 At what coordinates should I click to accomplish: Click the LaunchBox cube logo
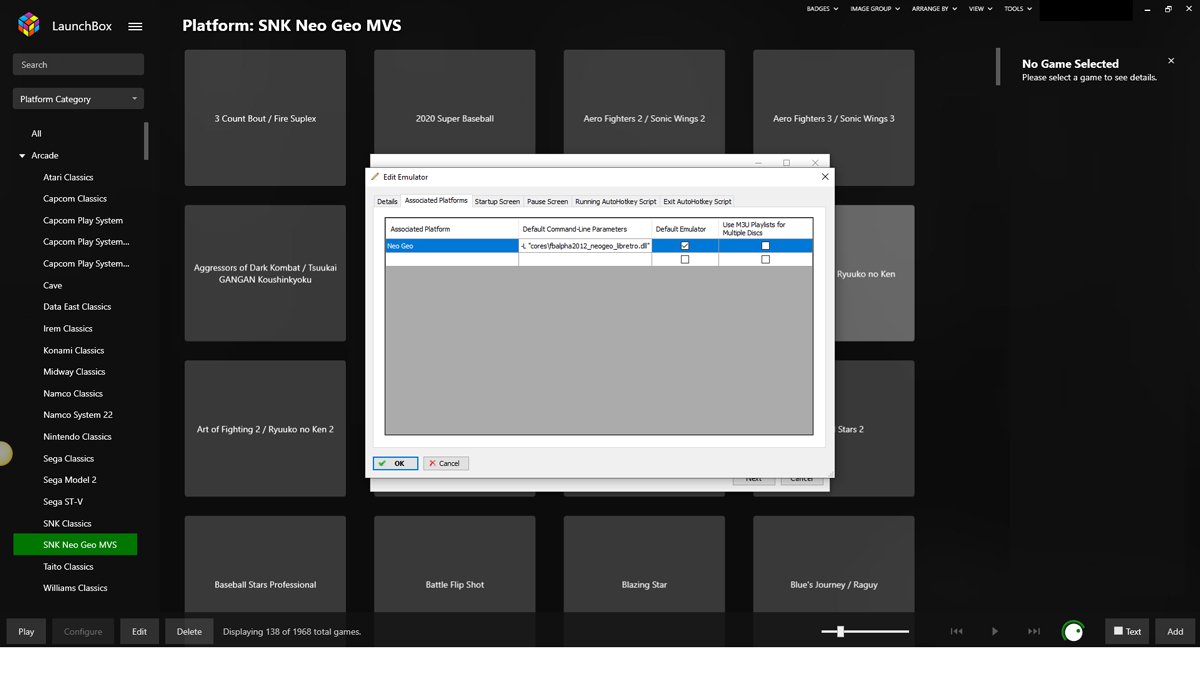pyautogui.click(x=29, y=25)
